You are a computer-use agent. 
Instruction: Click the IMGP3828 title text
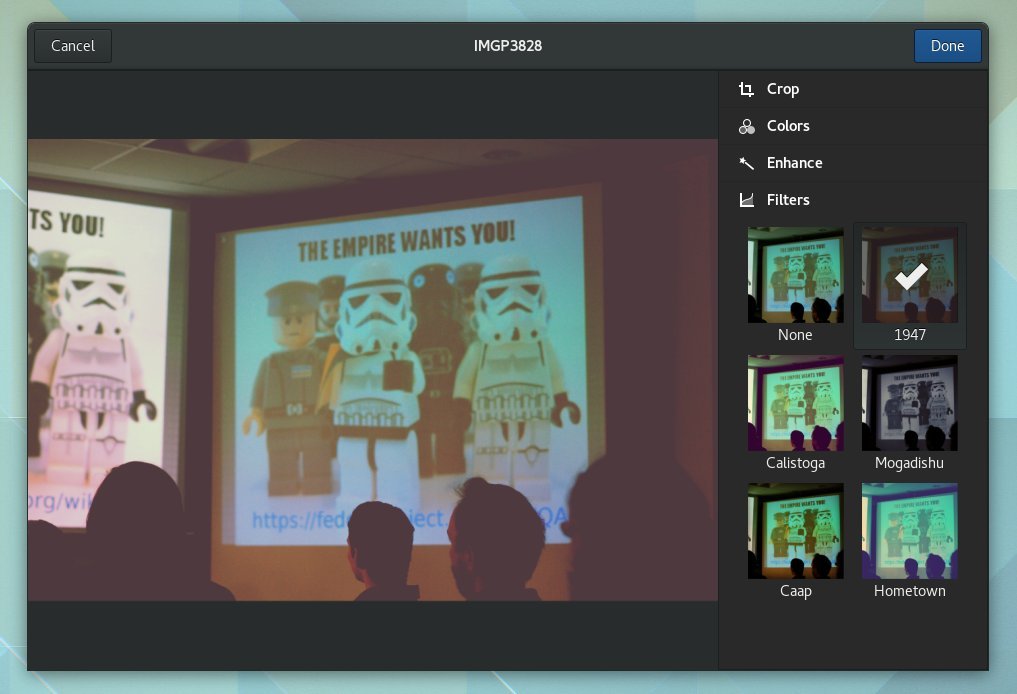[x=508, y=46]
